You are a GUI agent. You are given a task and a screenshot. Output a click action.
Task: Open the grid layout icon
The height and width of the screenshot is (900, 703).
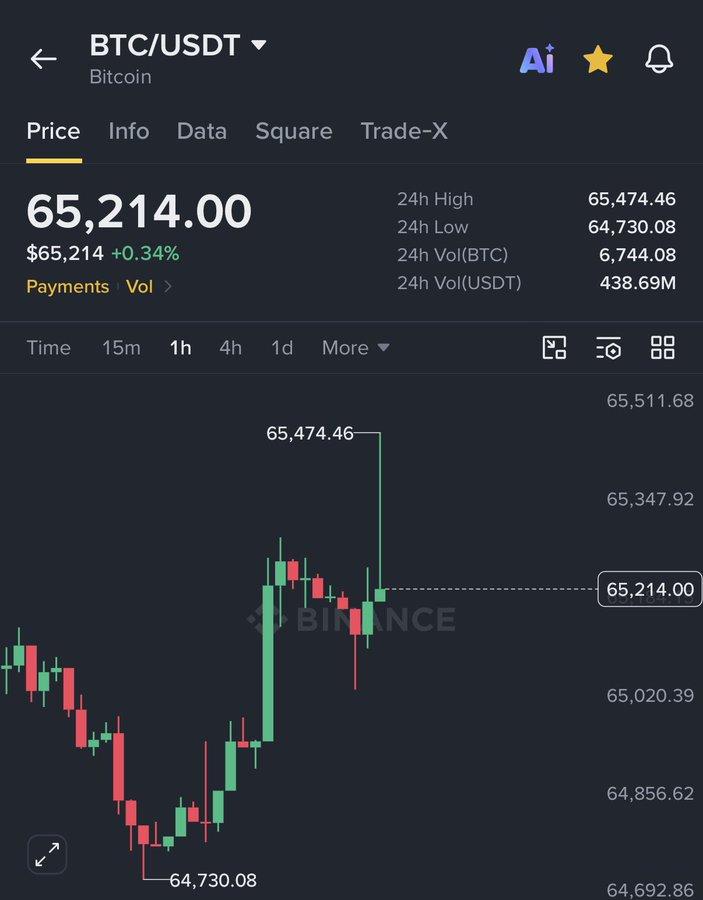[663, 347]
